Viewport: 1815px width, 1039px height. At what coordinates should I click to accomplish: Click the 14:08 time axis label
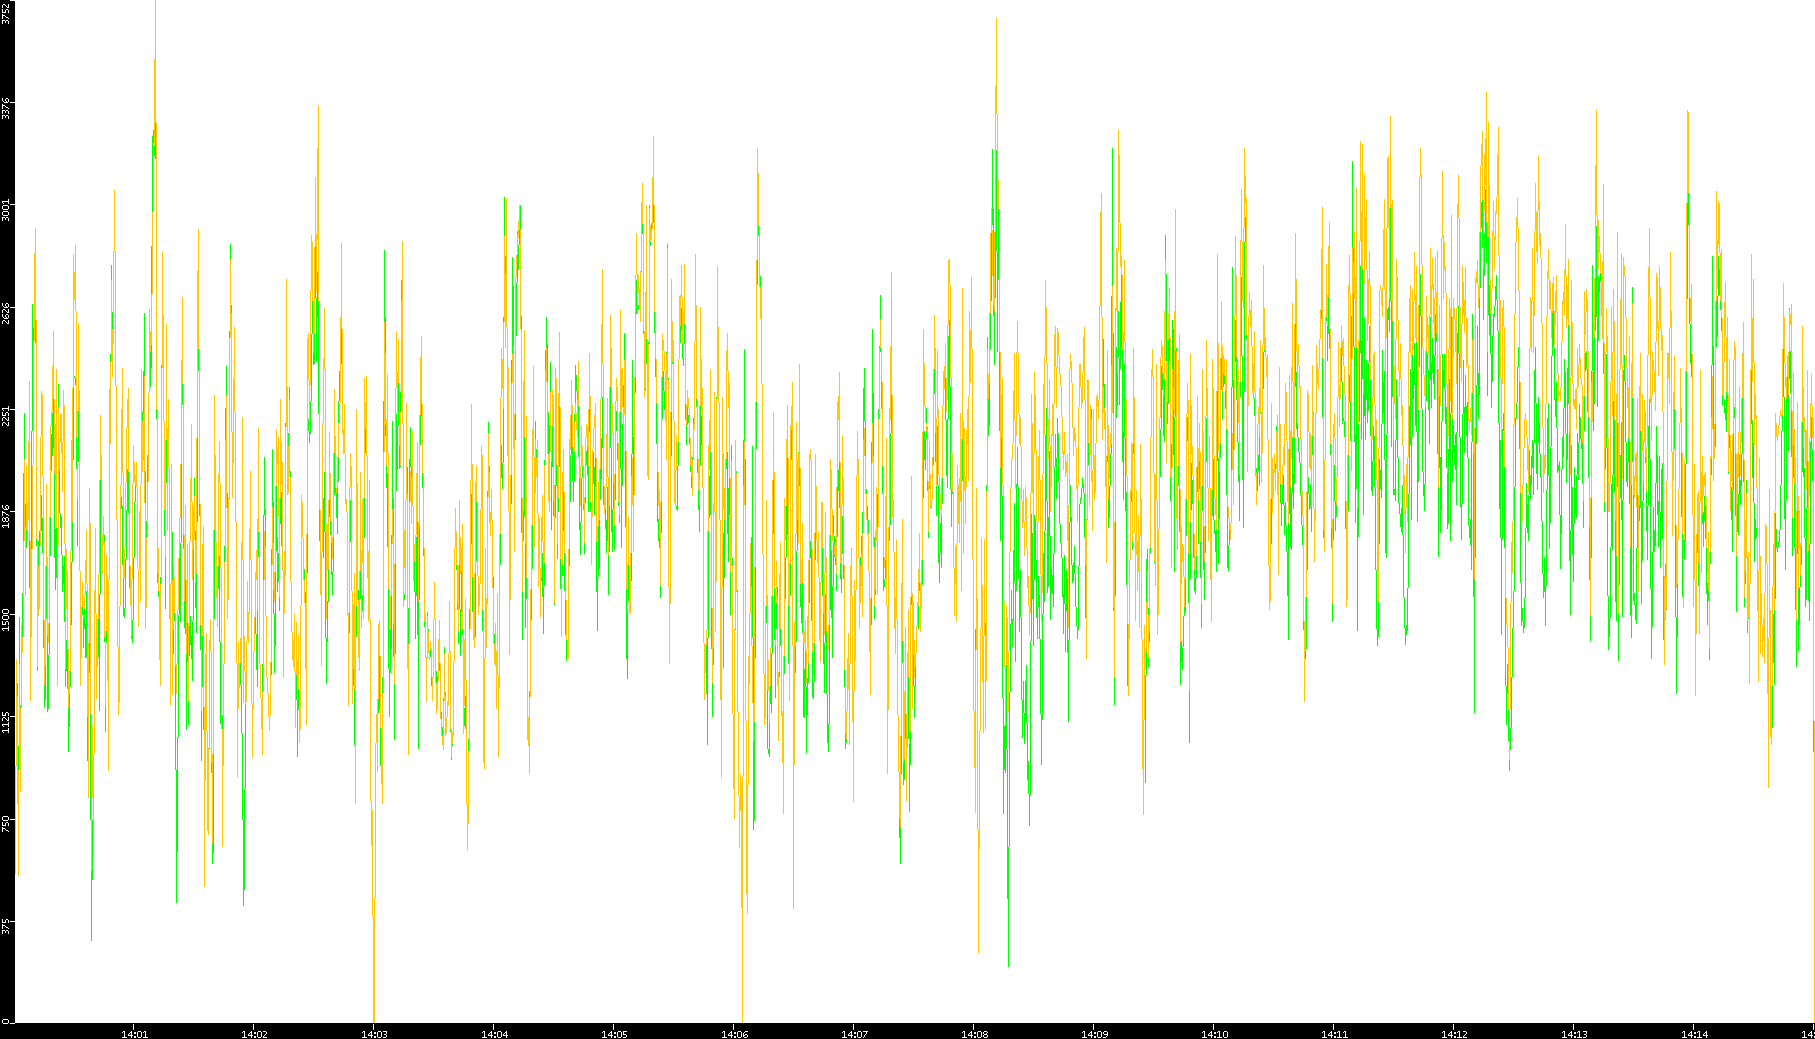click(x=974, y=1034)
